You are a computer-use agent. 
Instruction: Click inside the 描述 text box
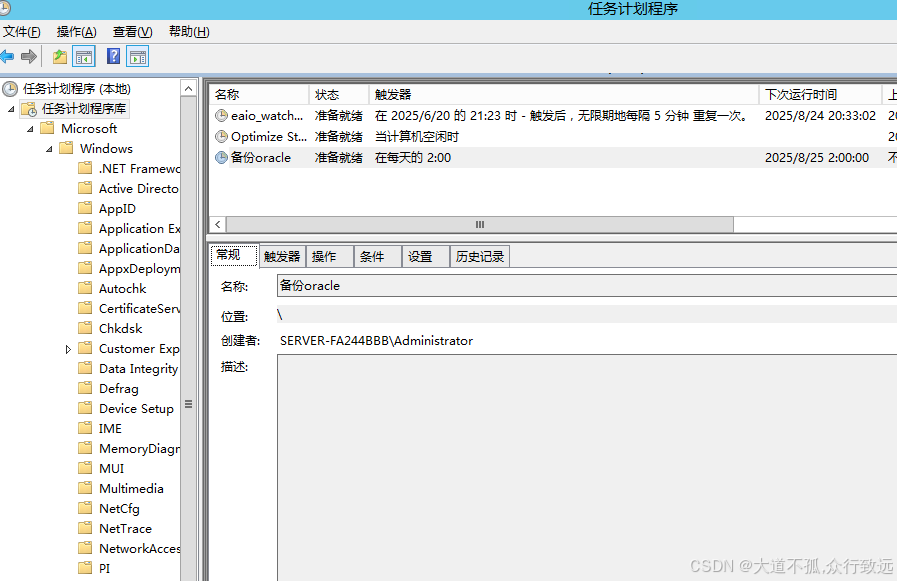click(587, 468)
